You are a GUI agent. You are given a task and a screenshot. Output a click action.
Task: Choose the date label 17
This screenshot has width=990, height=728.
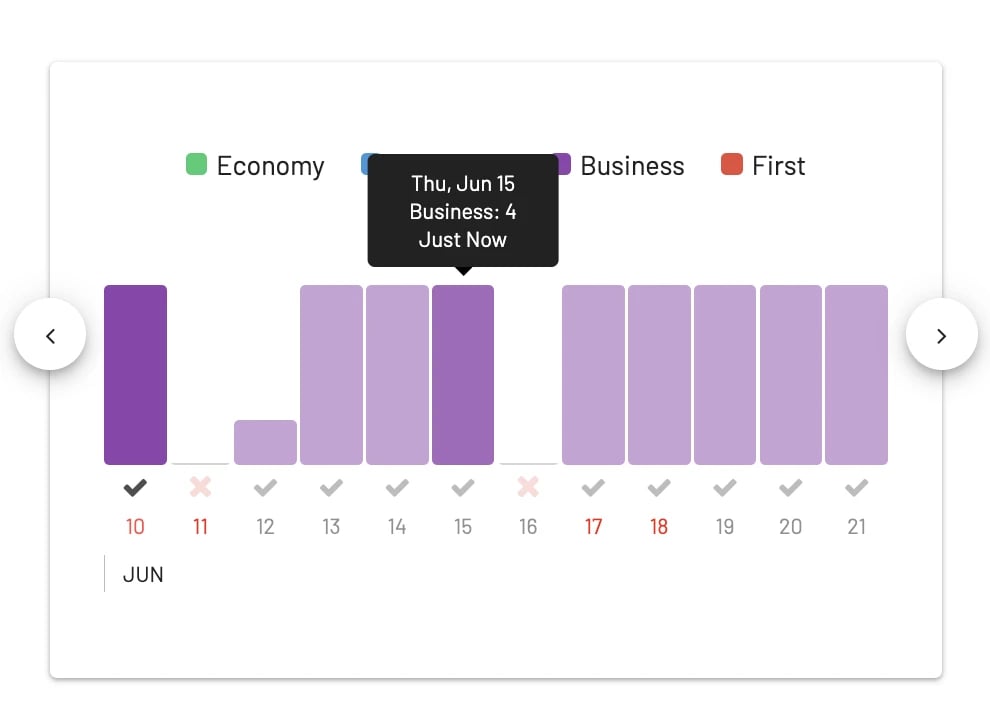tap(593, 527)
